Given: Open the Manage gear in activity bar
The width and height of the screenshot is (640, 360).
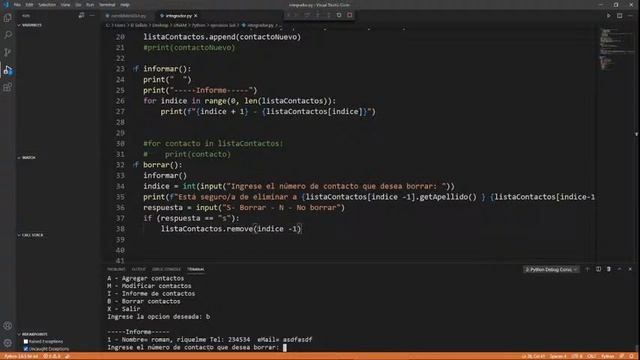Looking at the screenshot, I should (7, 343).
